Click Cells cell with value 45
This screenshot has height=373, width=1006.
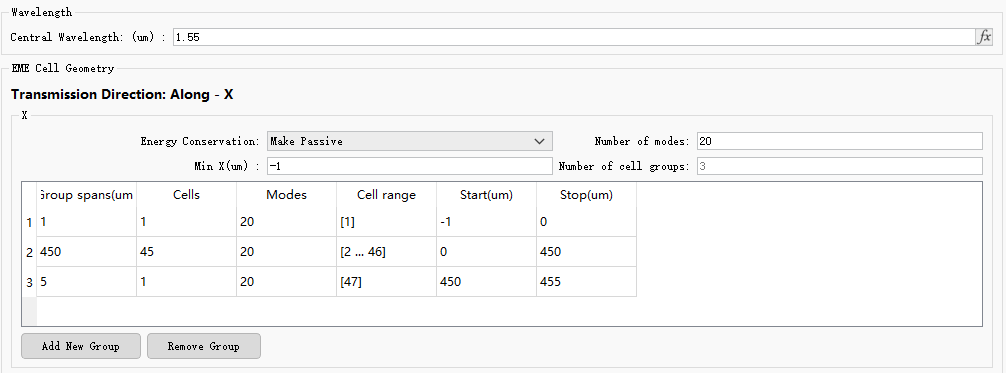pyautogui.click(x=186, y=252)
